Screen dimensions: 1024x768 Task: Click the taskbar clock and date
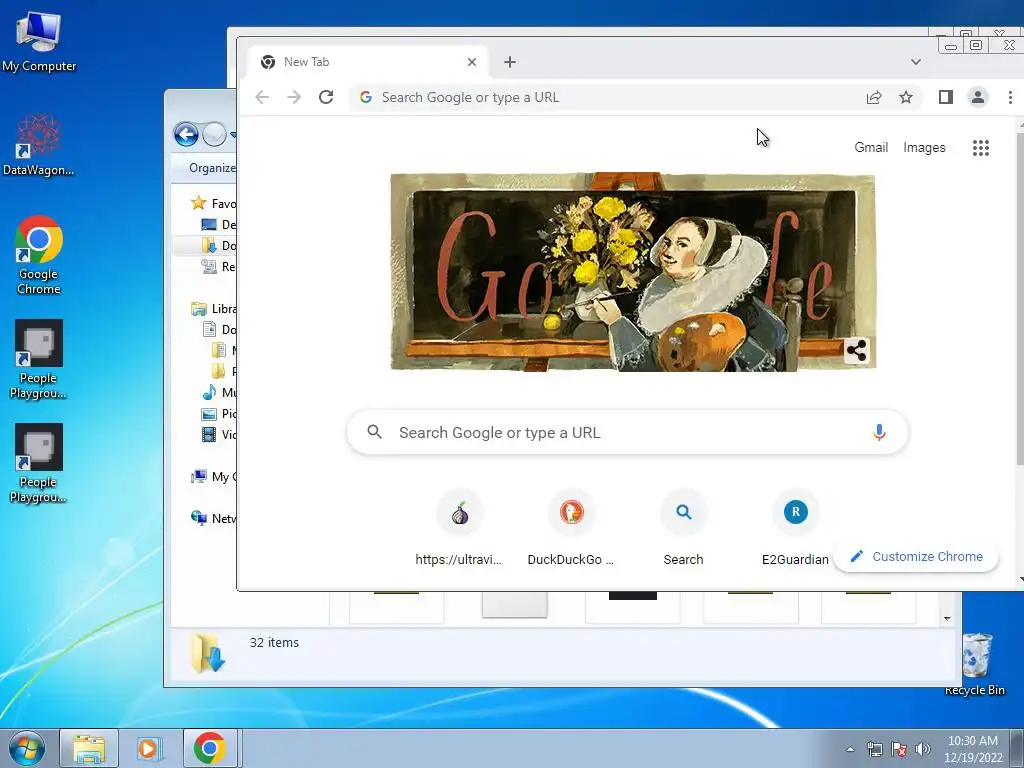point(973,749)
